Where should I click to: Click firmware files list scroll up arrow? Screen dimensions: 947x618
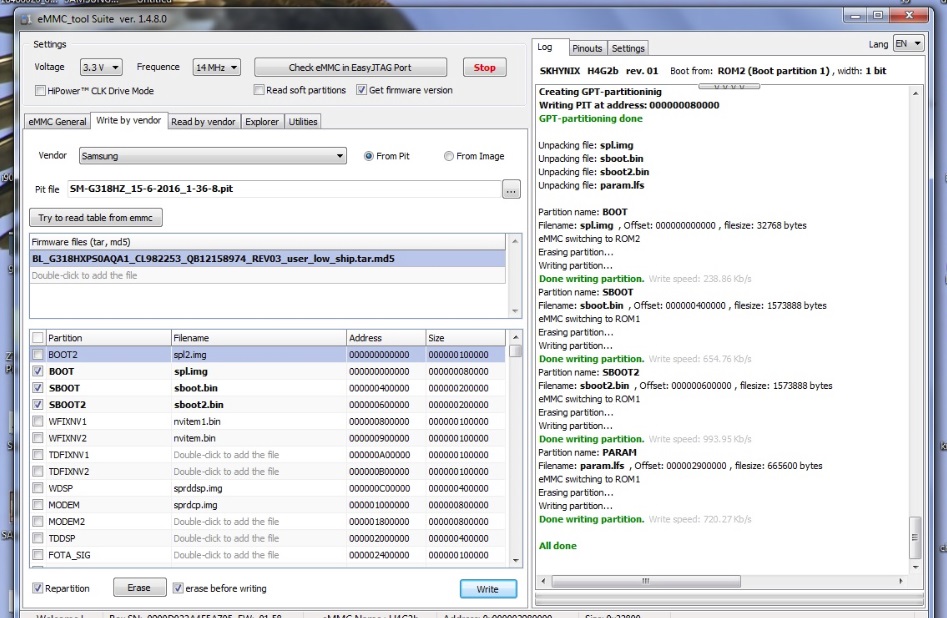(515, 241)
